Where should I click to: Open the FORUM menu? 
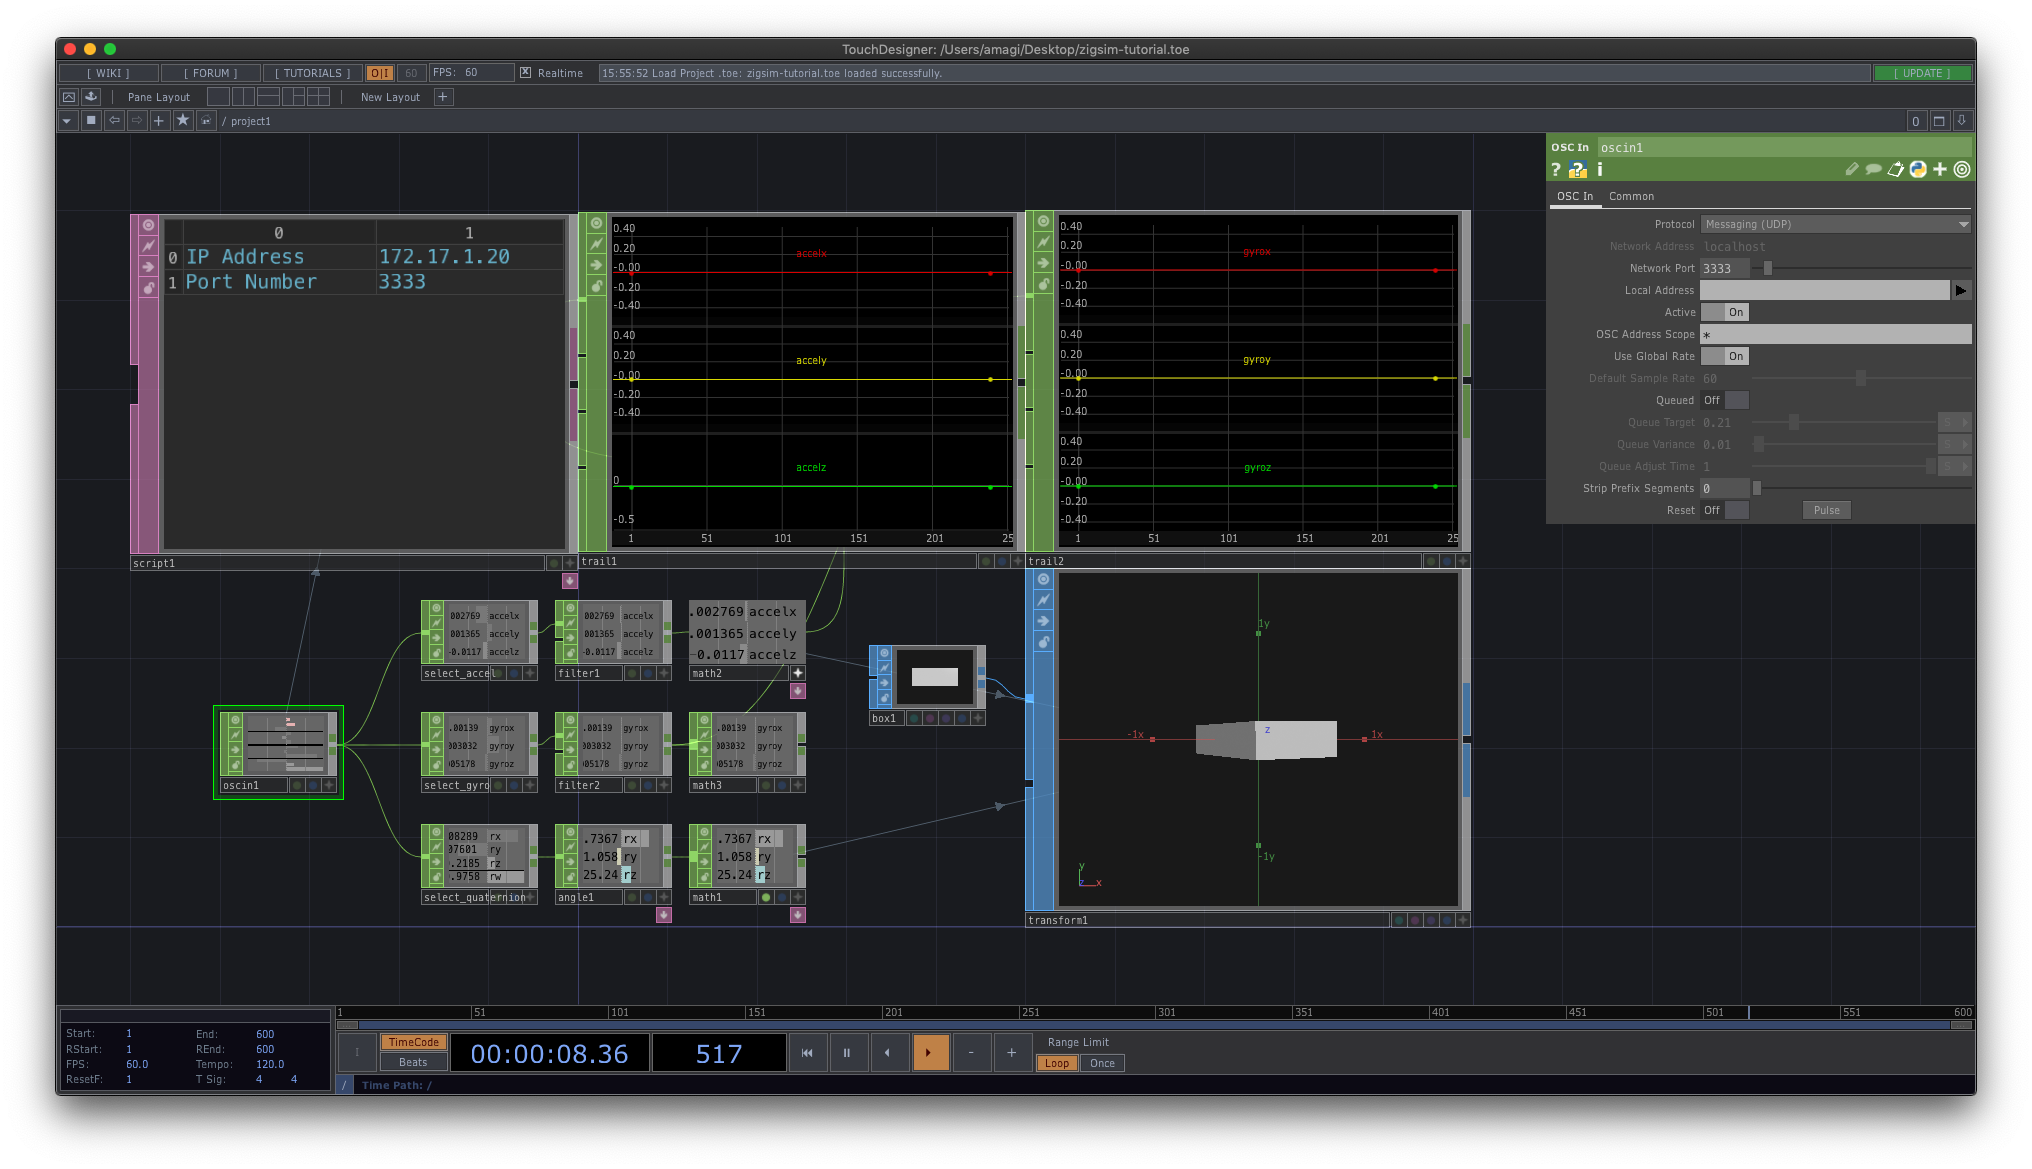[211, 73]
